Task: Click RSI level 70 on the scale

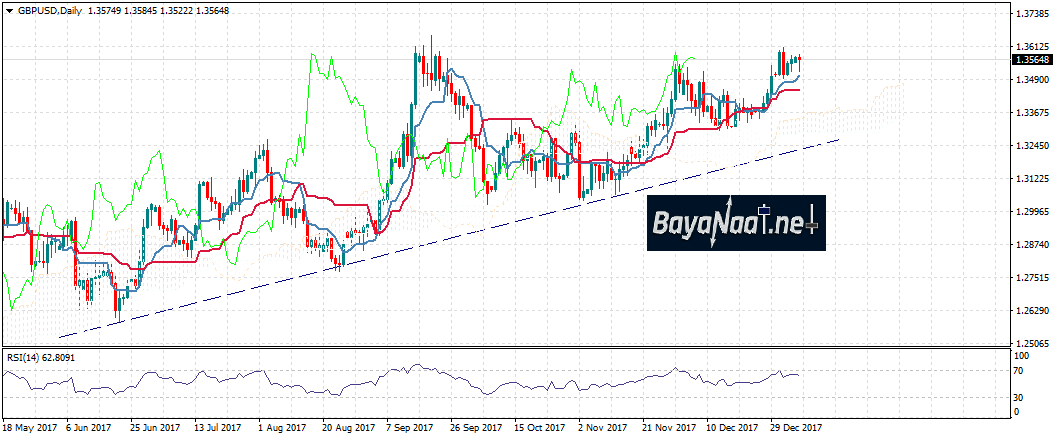Action: (x=1020, y=371)
